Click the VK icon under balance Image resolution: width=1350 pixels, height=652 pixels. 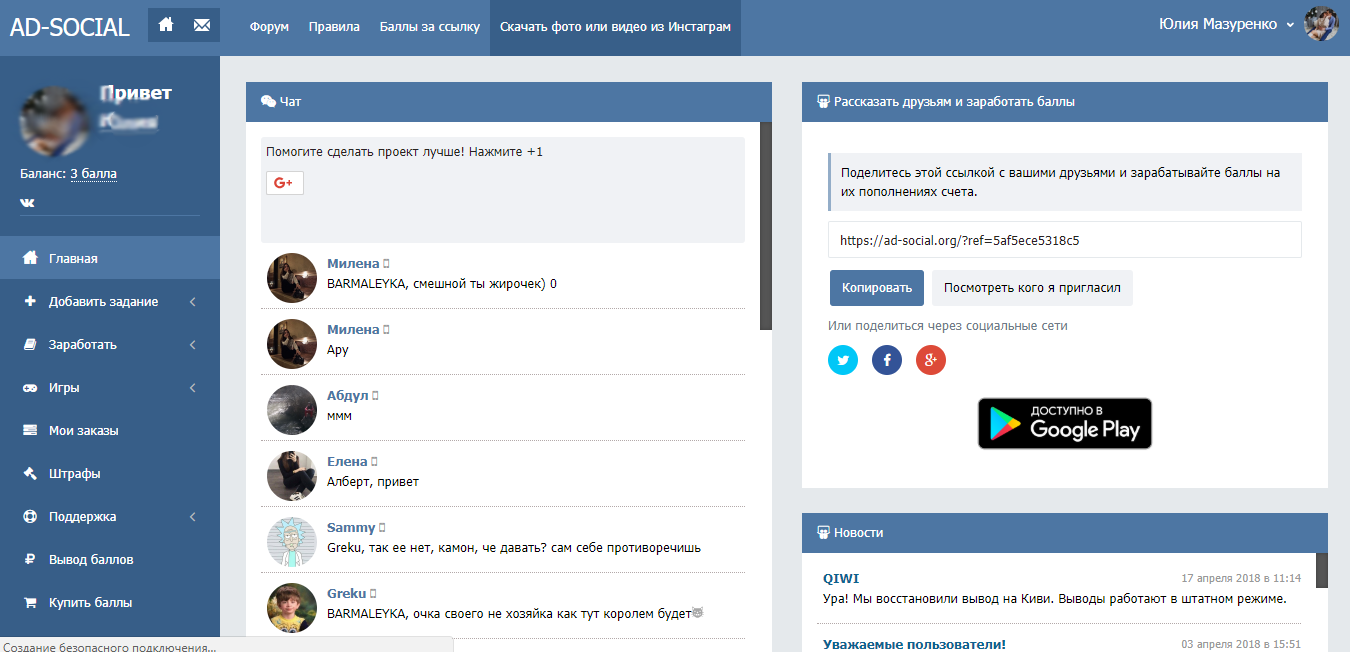27,203
